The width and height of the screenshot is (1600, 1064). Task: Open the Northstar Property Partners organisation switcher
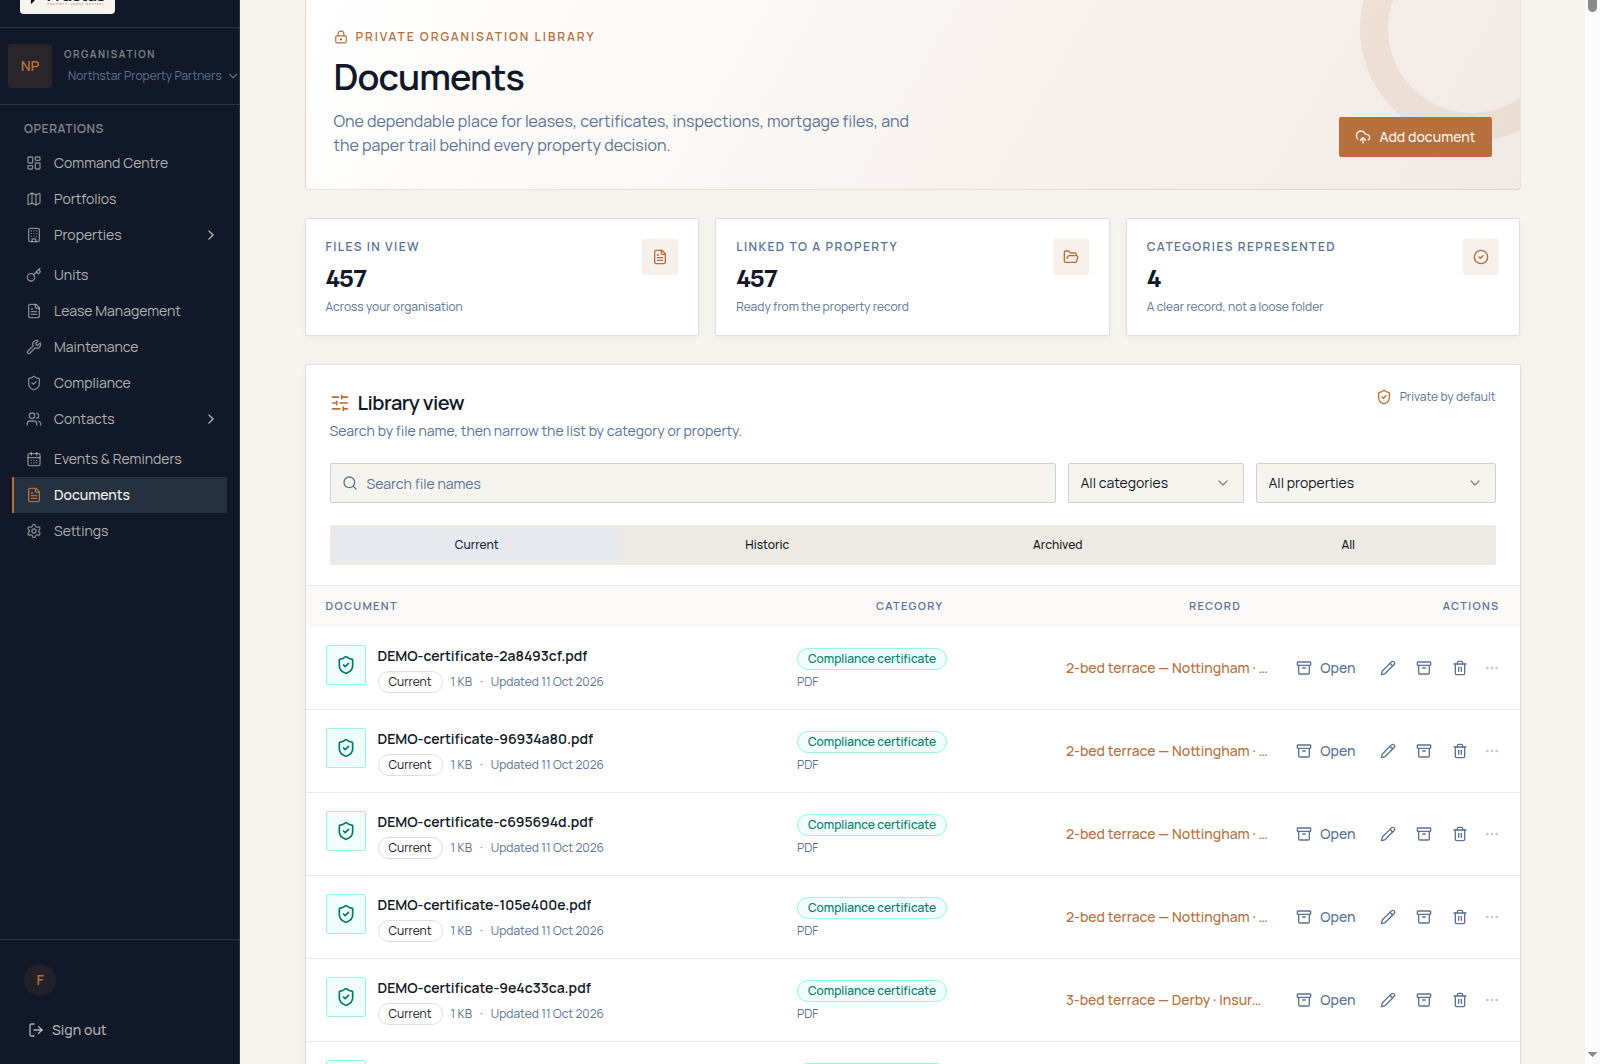[152, 76]
